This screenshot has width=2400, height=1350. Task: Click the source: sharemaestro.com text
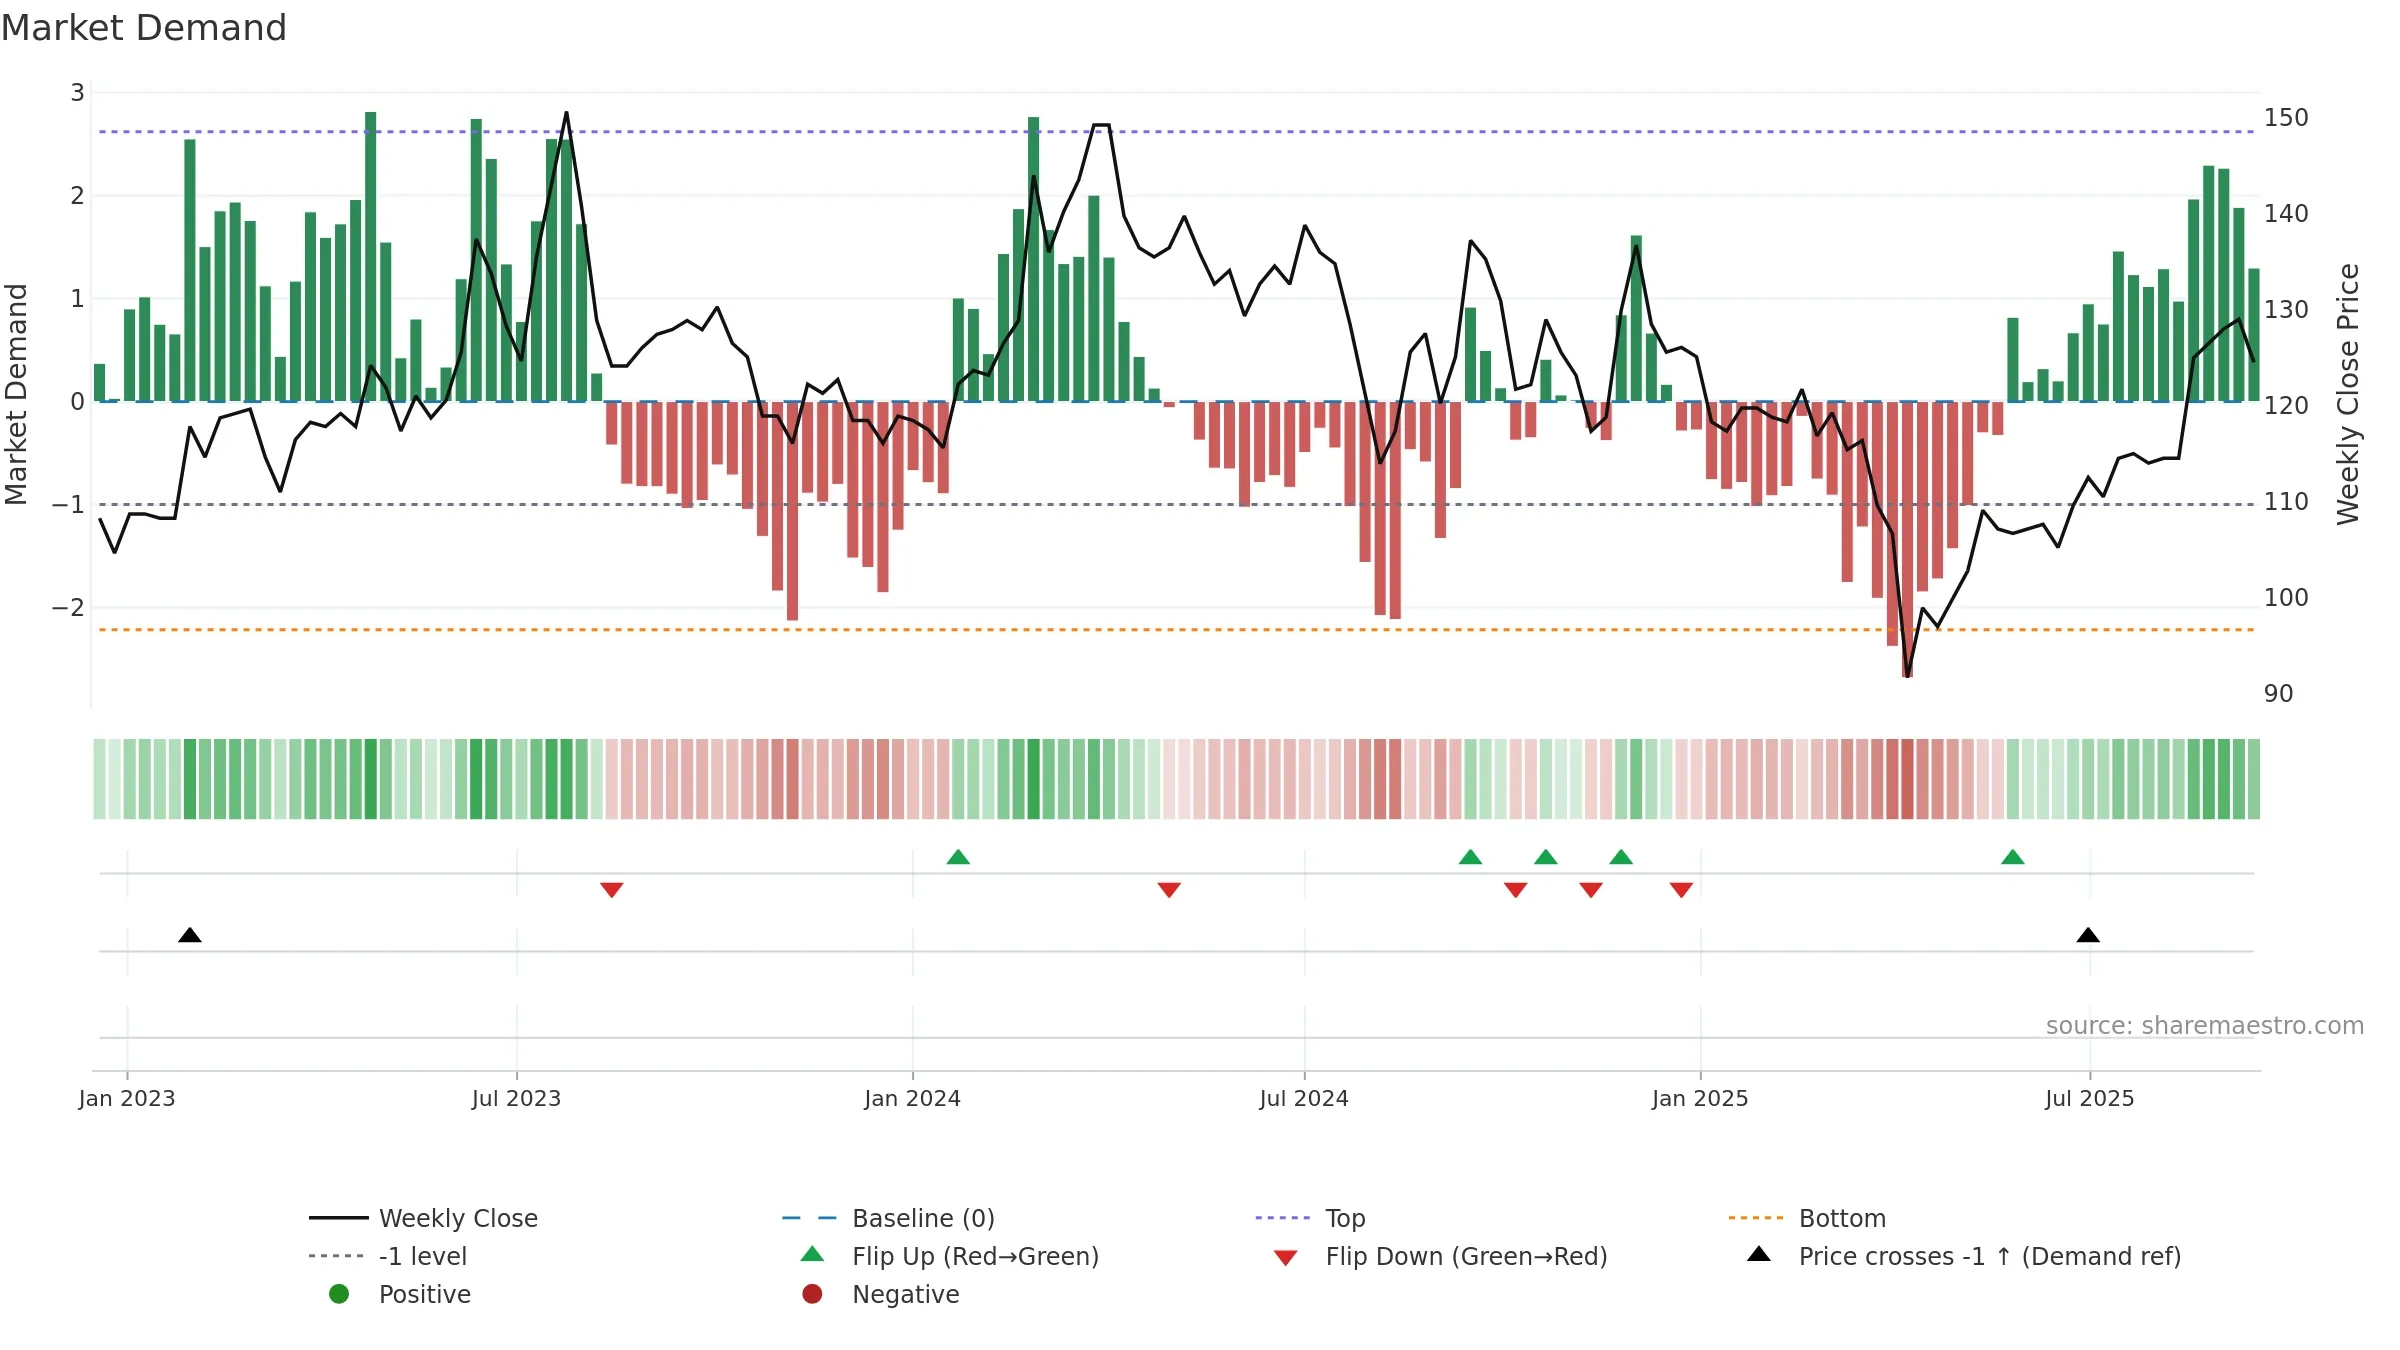tap(2205, 1026)
